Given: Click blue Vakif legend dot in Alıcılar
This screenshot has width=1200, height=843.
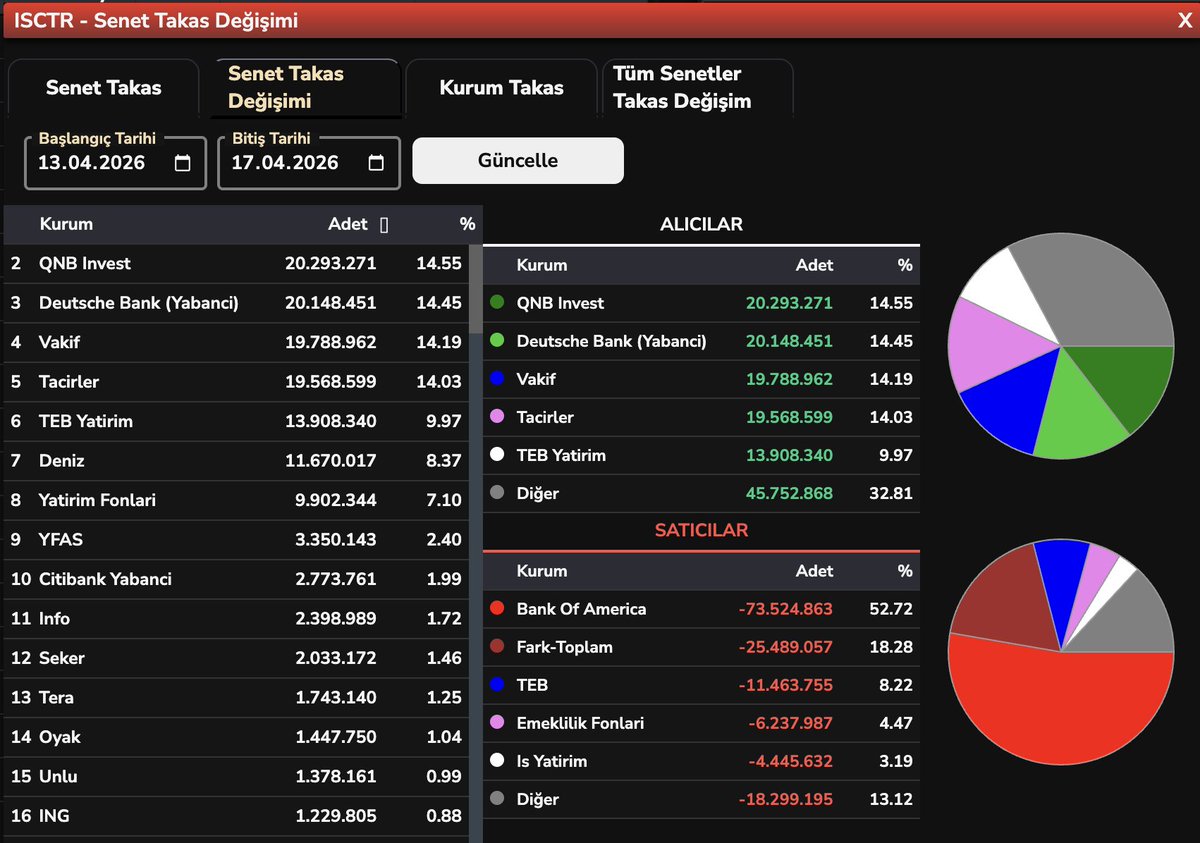Looking at the screenshot, I should point(497,378).
